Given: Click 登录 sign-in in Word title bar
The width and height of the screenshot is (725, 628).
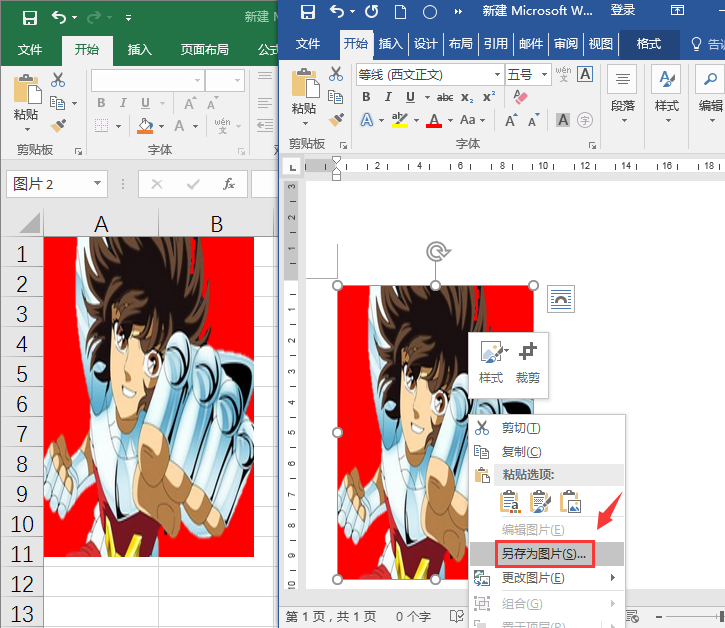Looking at the screenshot, I should pyautogui.click(x=622, y=11).
